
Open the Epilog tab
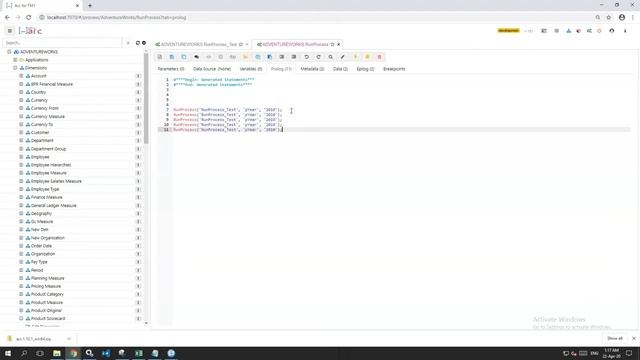pyautogui.click(x=365, y=69)
